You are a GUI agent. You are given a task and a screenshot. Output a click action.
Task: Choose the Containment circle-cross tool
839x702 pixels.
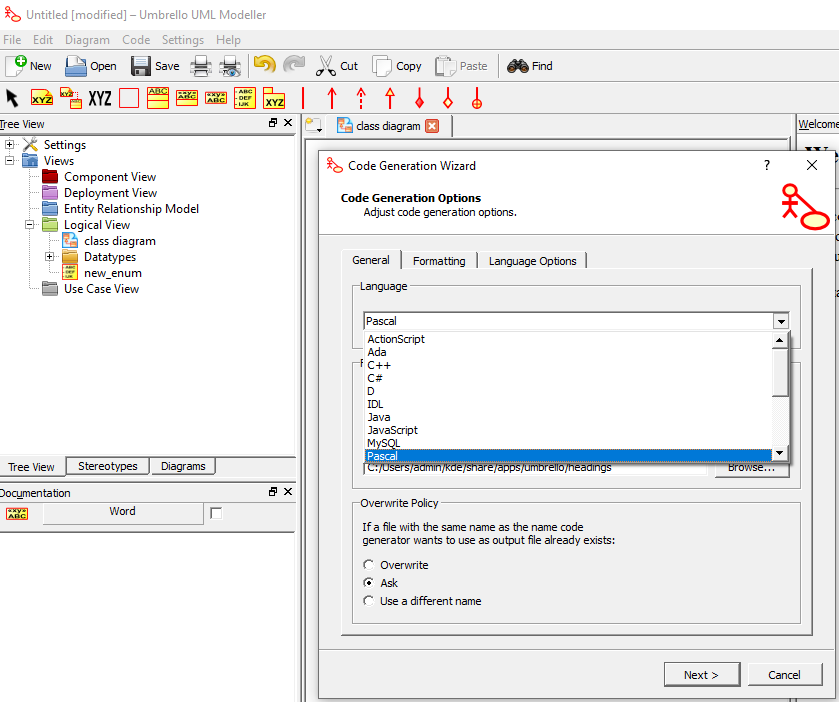pyautogui.click(x=477, y=98)
